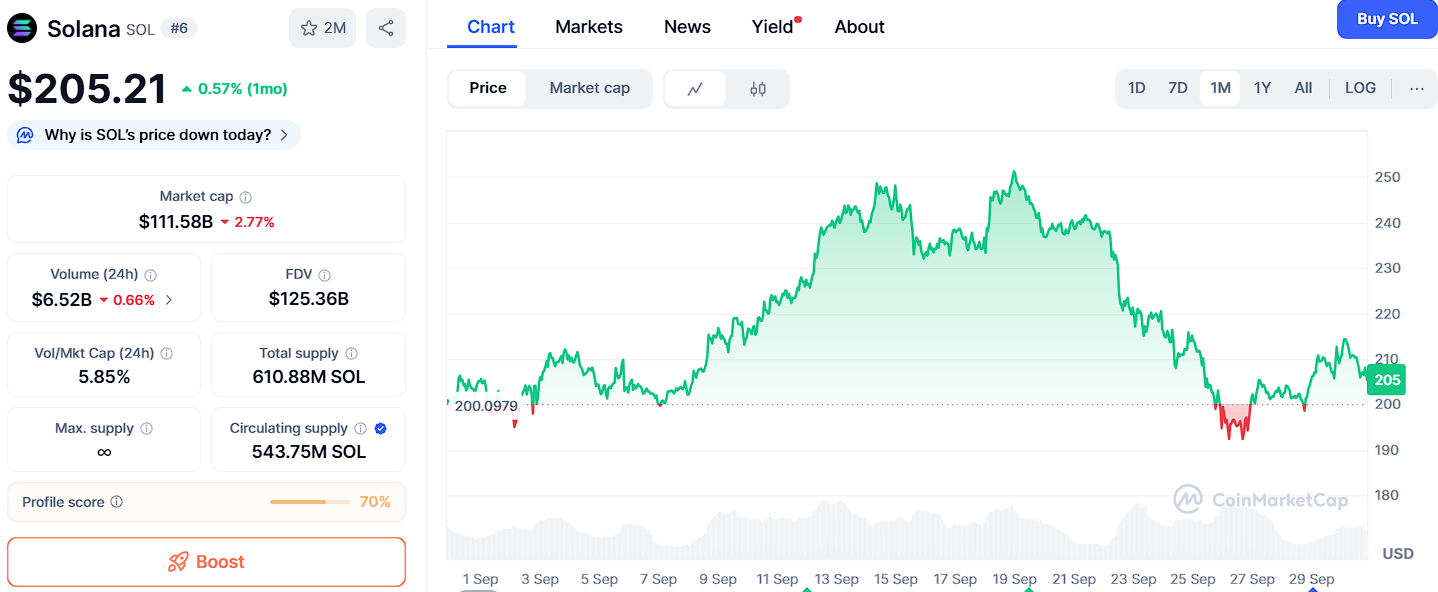Switch to candlestick chart icon
Screen dimensions: 1438x592
(x=758, y=89)
